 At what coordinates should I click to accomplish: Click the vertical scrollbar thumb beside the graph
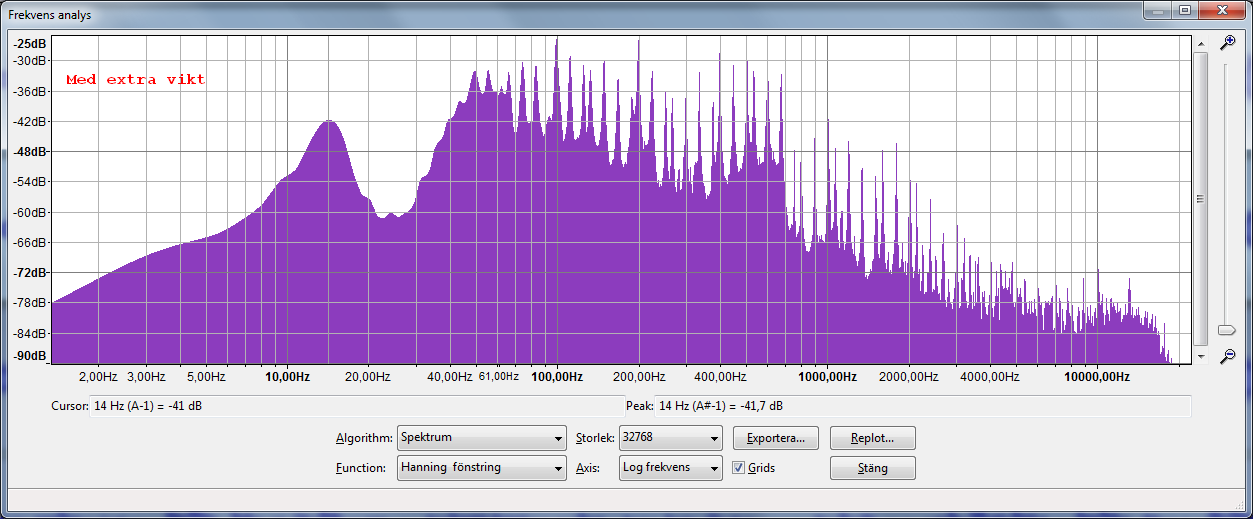point(1200,198)
